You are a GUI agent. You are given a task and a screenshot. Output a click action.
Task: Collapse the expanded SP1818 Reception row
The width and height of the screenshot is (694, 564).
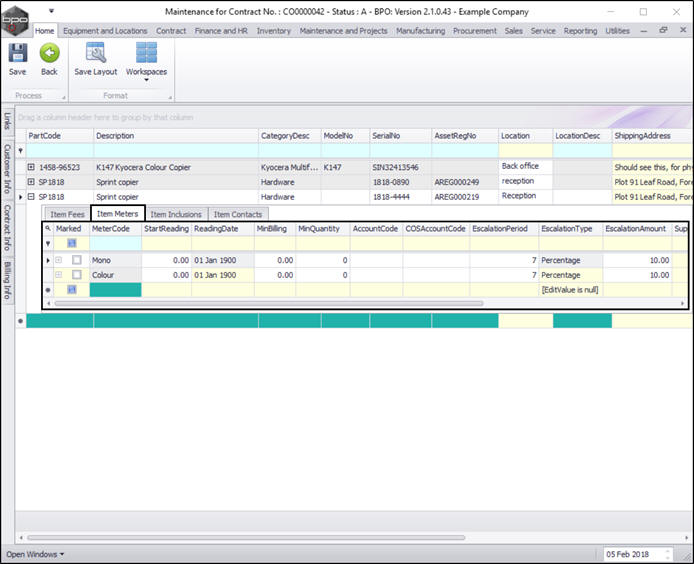pyautogui.click(x=31, y=197)
